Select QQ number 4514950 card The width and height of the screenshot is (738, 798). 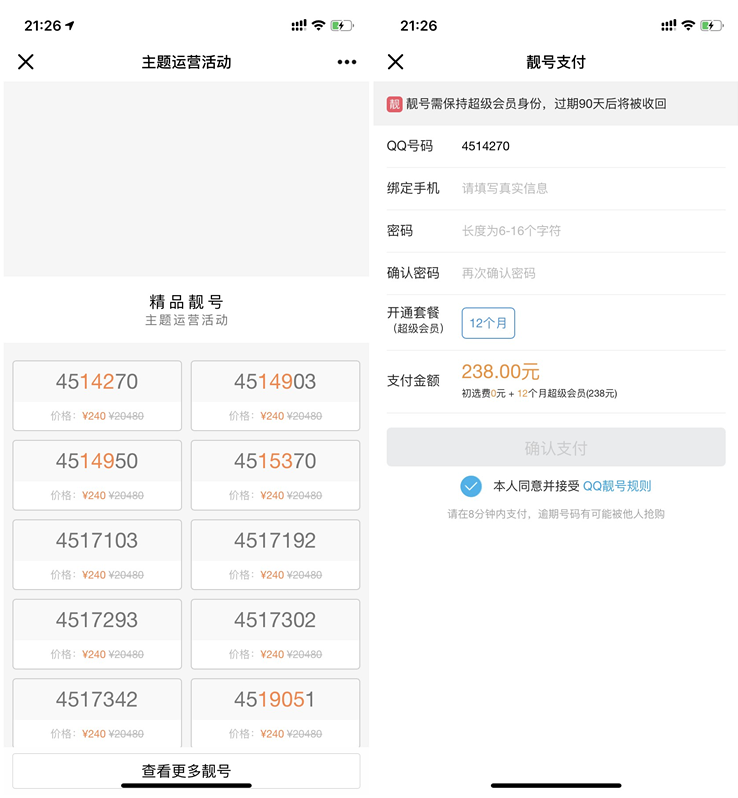pyautogui.click(x=97, y=475)
